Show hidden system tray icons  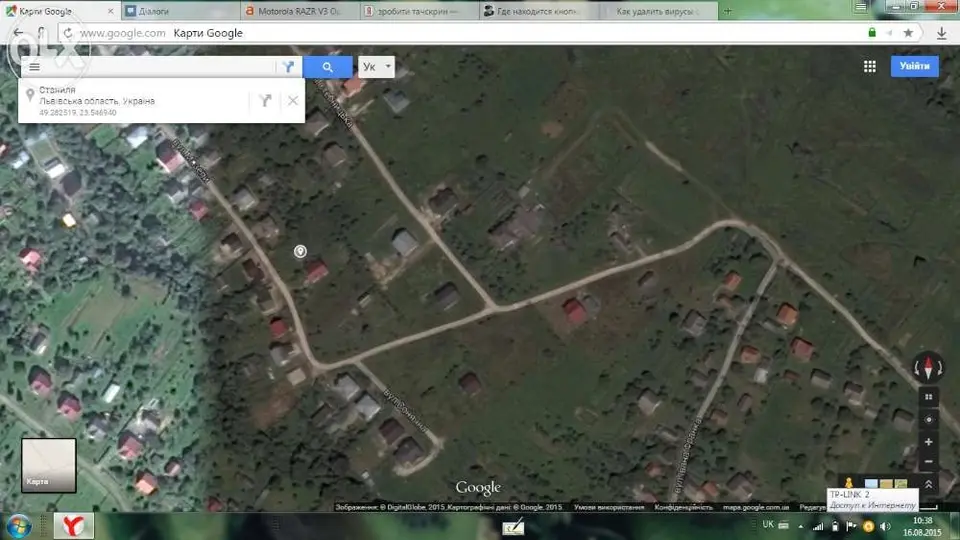coord(800,526)
